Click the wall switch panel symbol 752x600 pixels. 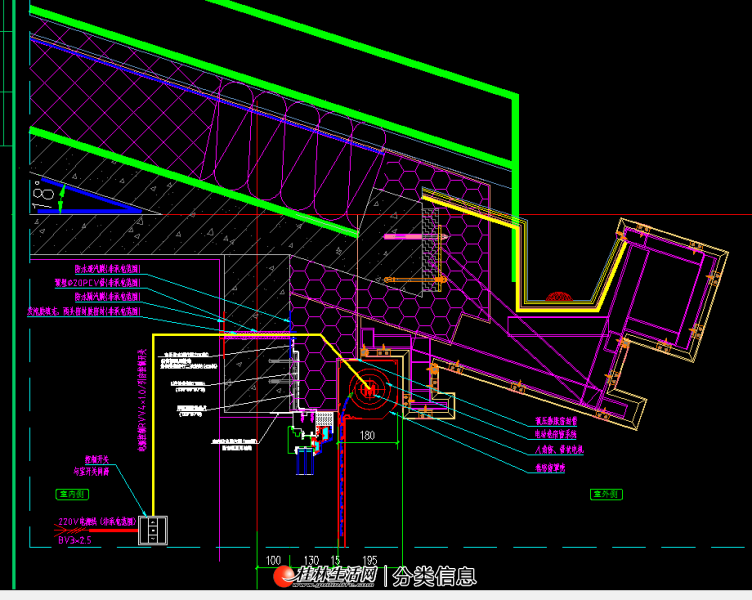tap(154, 529)
